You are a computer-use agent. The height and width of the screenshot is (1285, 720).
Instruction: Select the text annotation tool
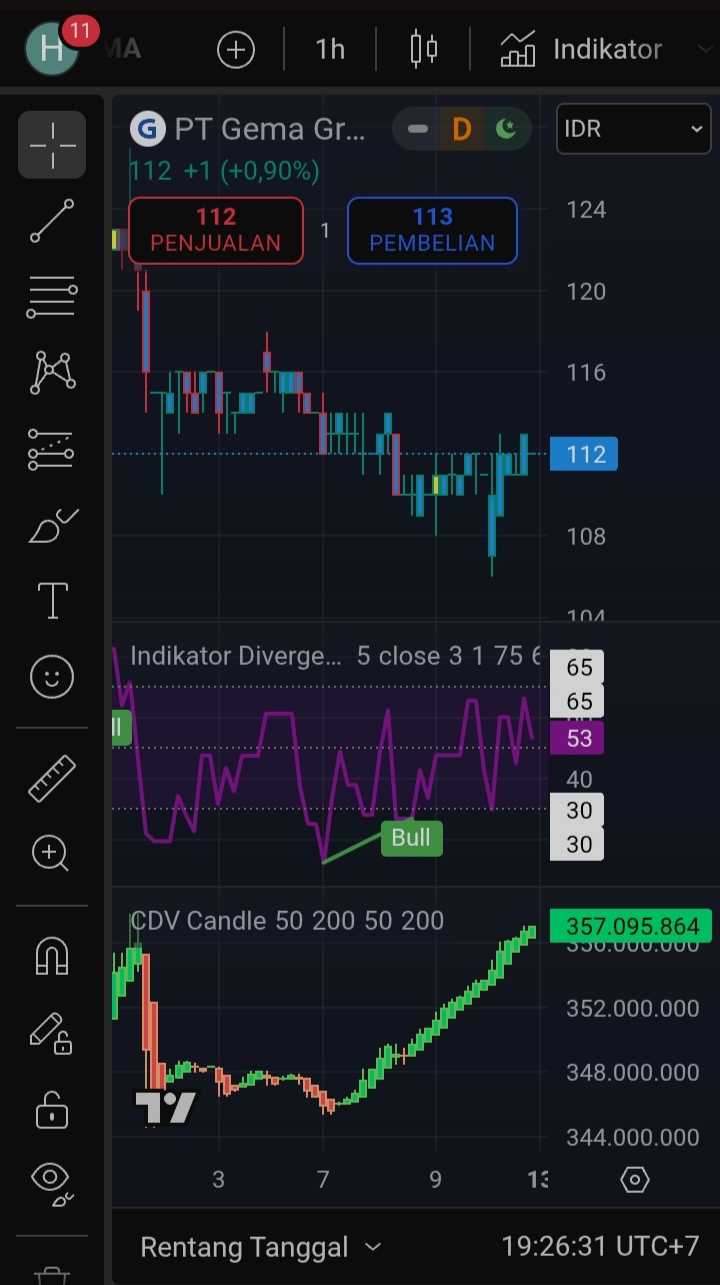(52, 602)
